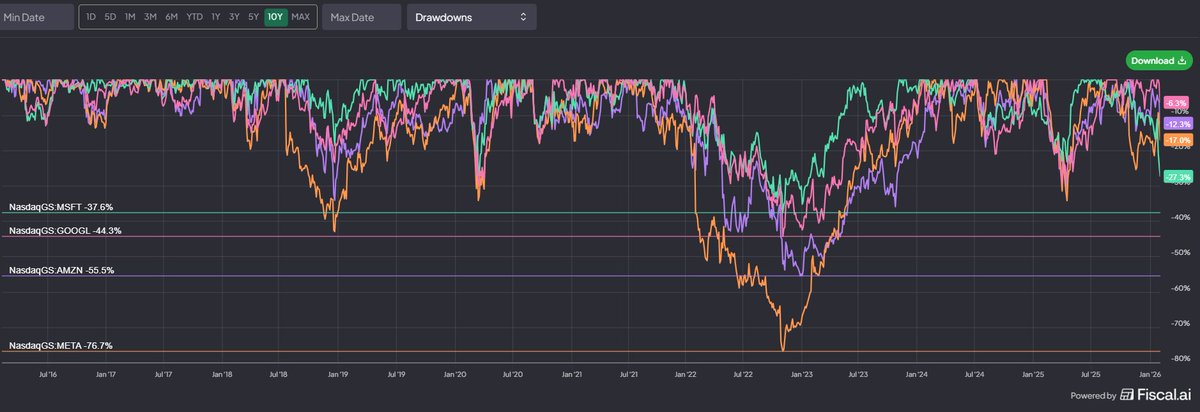The height and width of the screenshot is (412, 1200).
Task: Click the NasdaqGS:META -76.7% label
Action: click(x=61, y=345)
